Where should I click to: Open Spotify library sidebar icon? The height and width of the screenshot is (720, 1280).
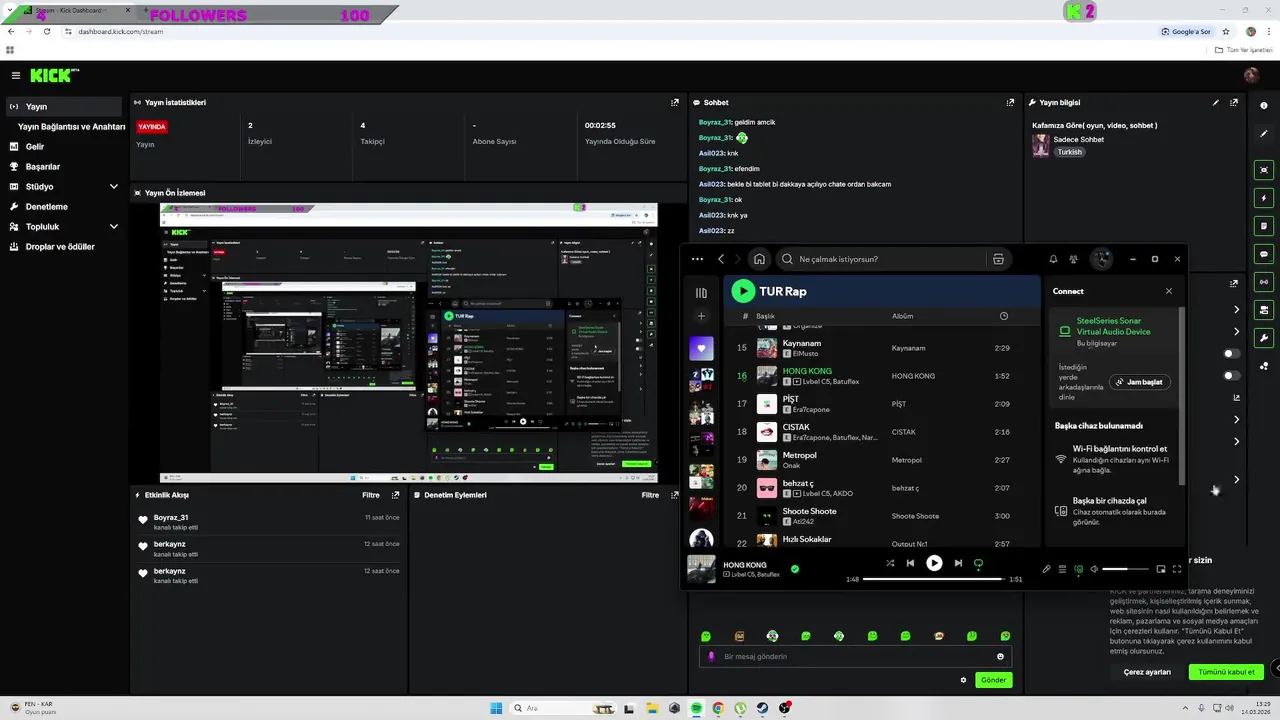[x=701, y=293]
